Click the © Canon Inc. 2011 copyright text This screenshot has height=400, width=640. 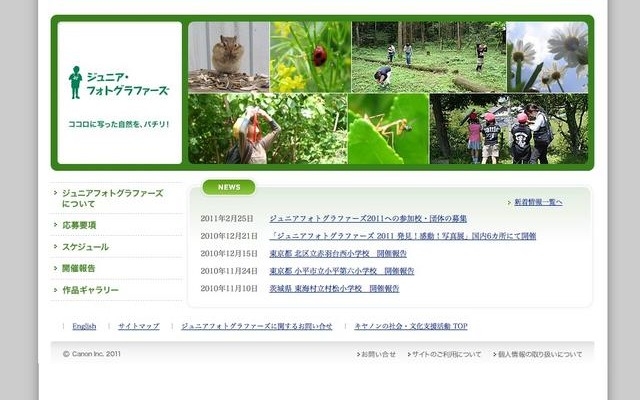[92, 354]
